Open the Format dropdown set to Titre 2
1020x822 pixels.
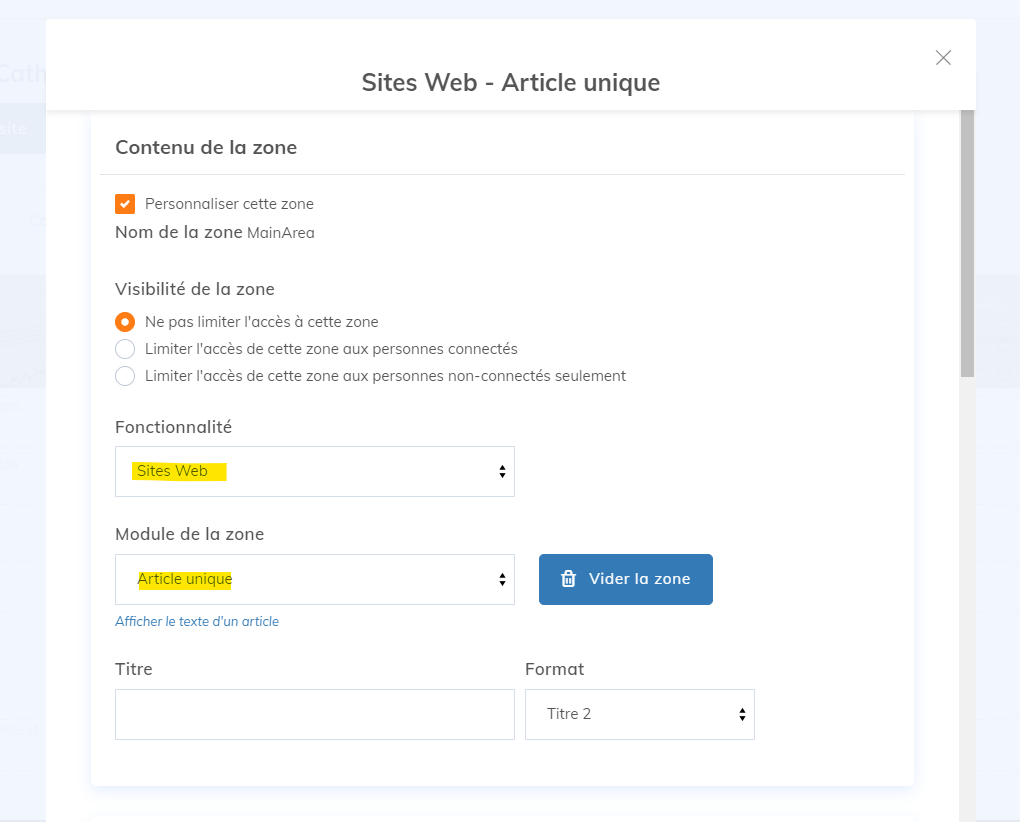click(x=639, y=714)
